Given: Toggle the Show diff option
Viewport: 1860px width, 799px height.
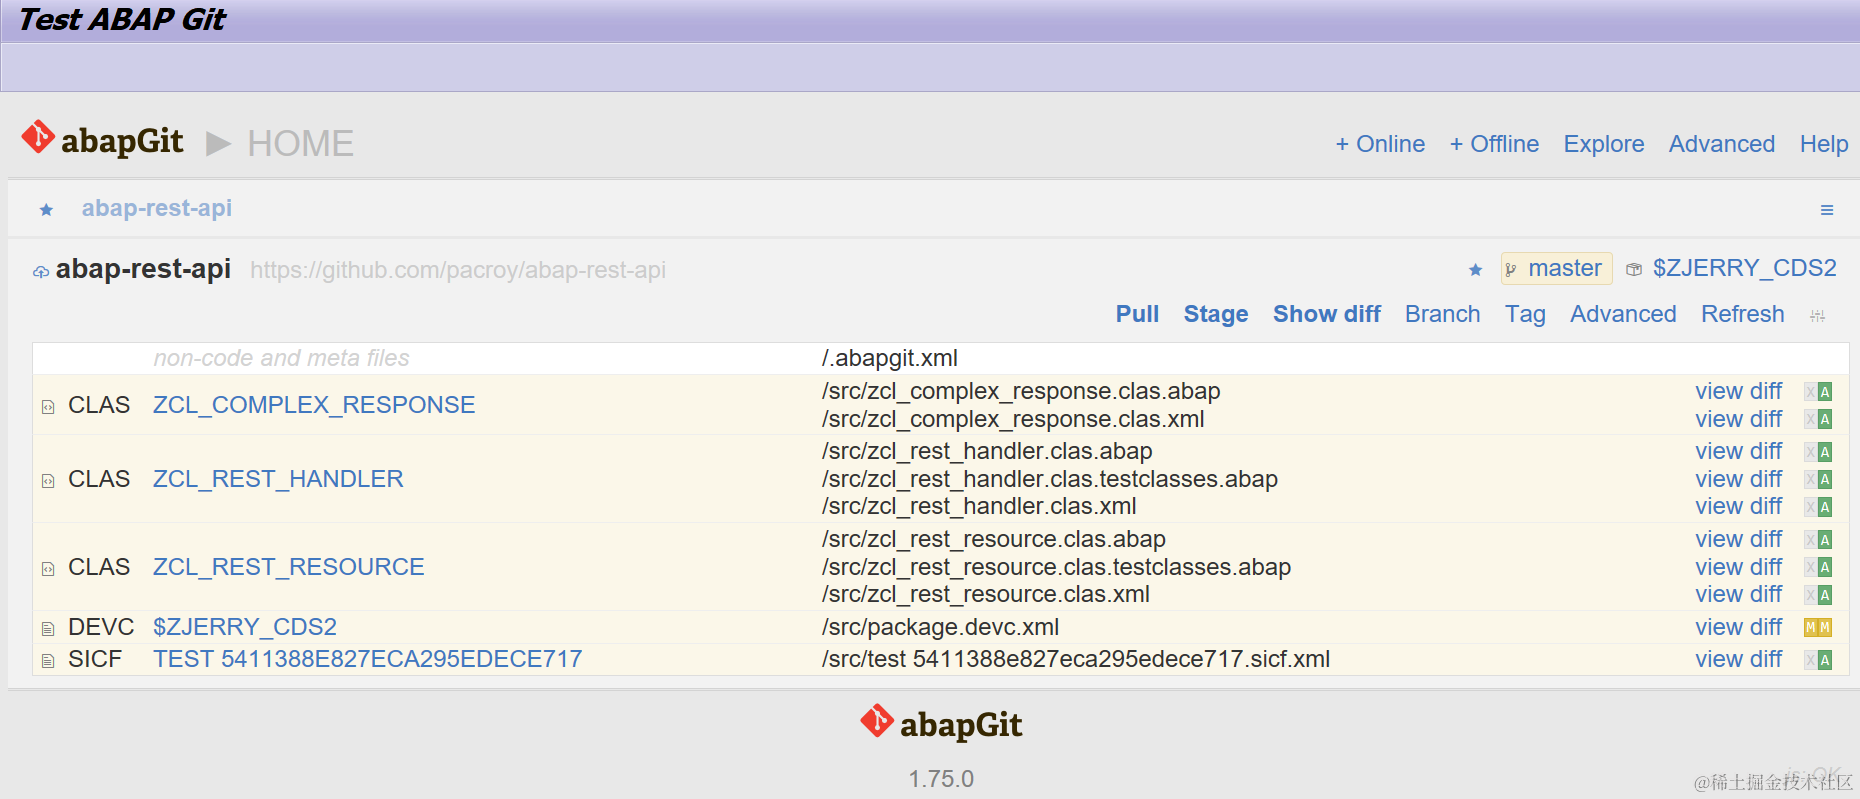Looking at the screenshot, I should 1326,314.
